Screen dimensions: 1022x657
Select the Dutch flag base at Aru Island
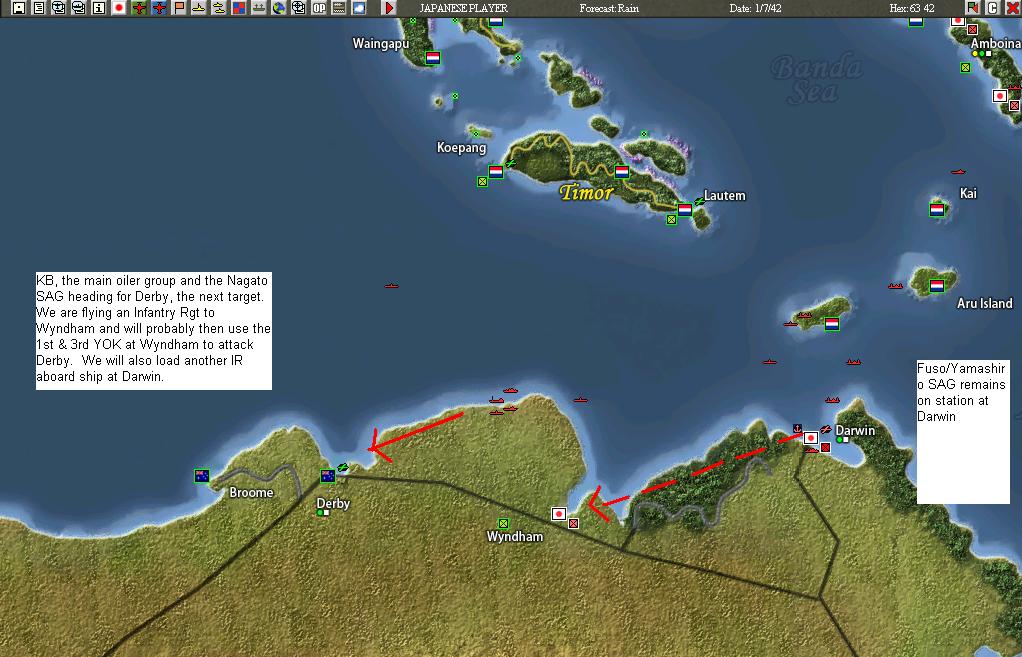(x=937, y=285)
